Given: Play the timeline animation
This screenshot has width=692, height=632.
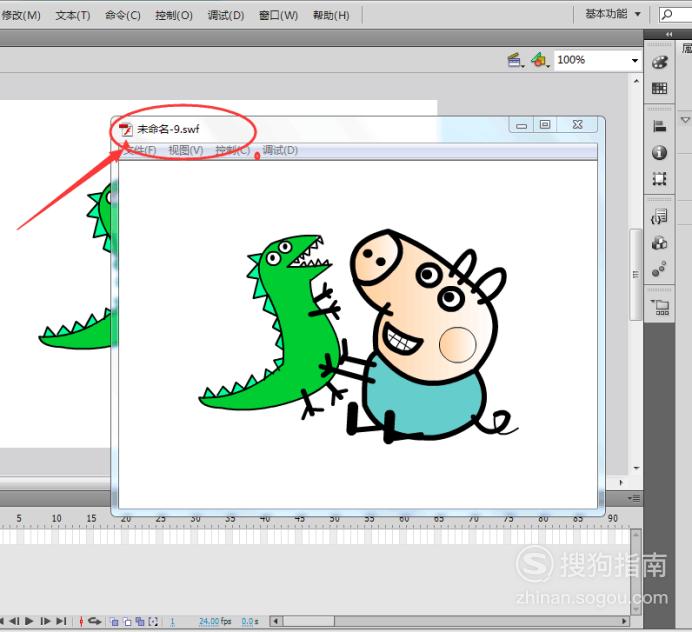Looking at the screenshot, I should [29, 621].
